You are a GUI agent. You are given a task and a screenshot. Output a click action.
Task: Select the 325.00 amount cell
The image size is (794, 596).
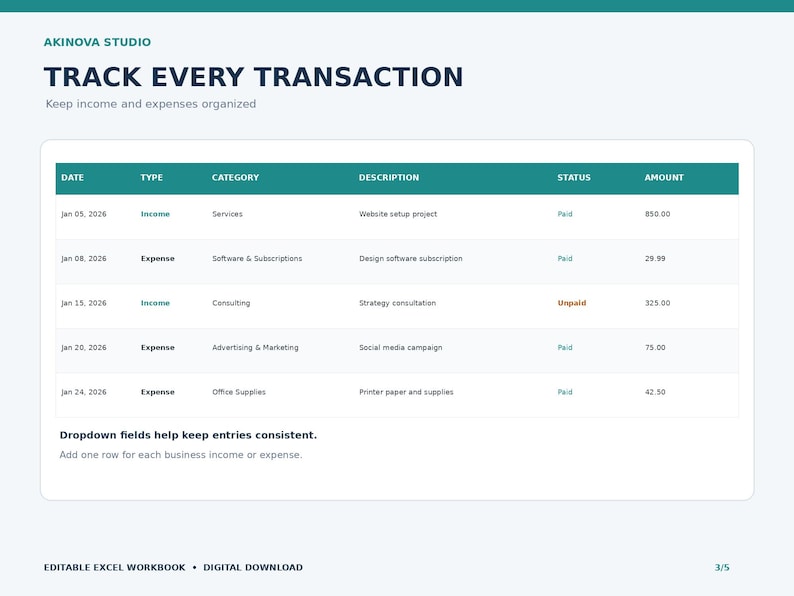coord(657,303)
